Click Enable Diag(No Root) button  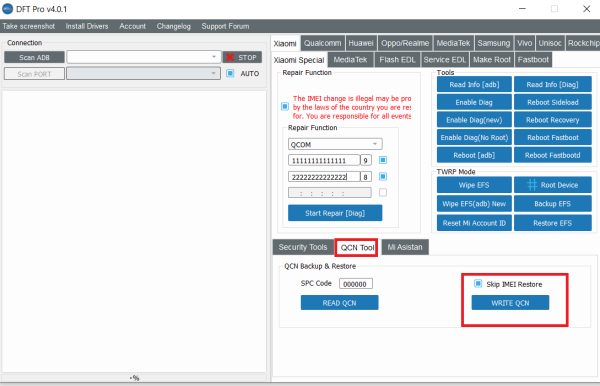(474, 137)
